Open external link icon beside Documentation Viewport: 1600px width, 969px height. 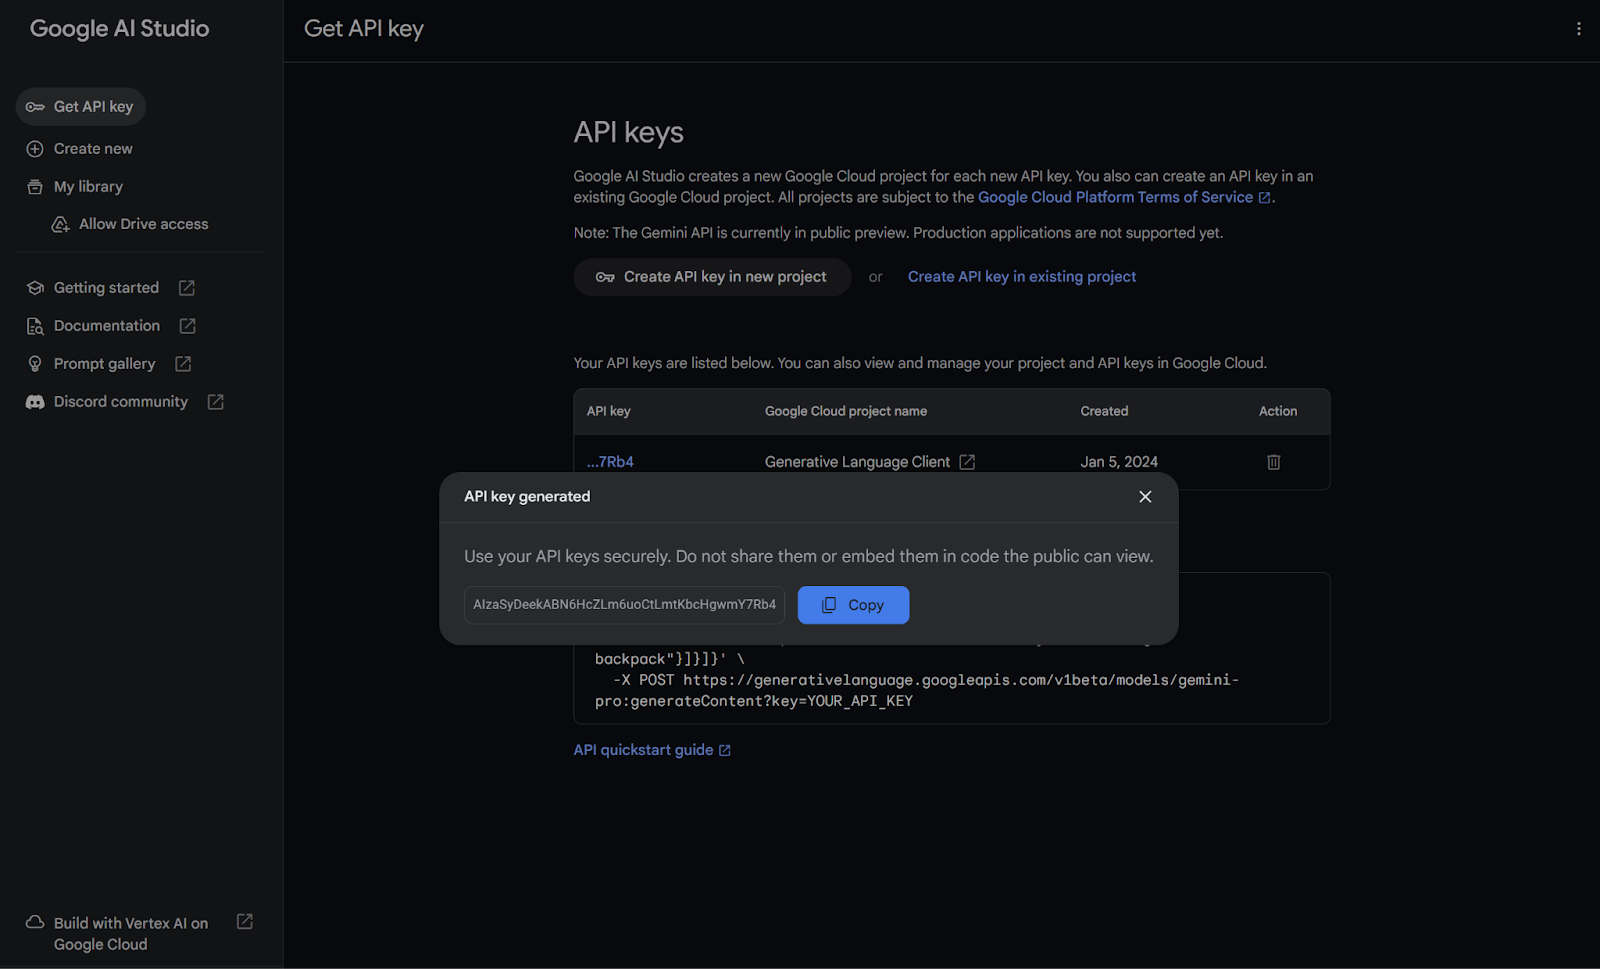(188, 326)
